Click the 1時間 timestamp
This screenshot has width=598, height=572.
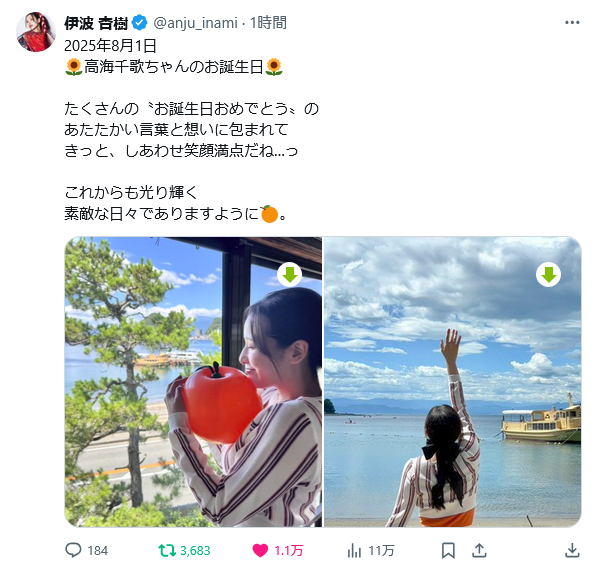point(268,23)
